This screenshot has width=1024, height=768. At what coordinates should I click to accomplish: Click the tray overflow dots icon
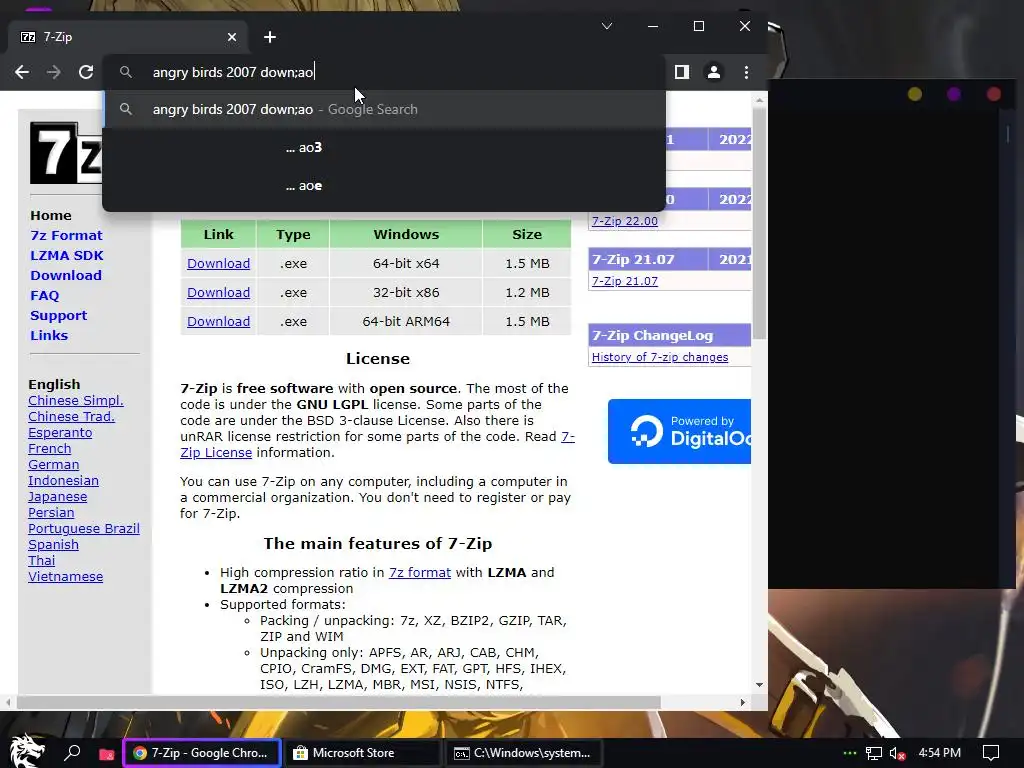[850, 754]
